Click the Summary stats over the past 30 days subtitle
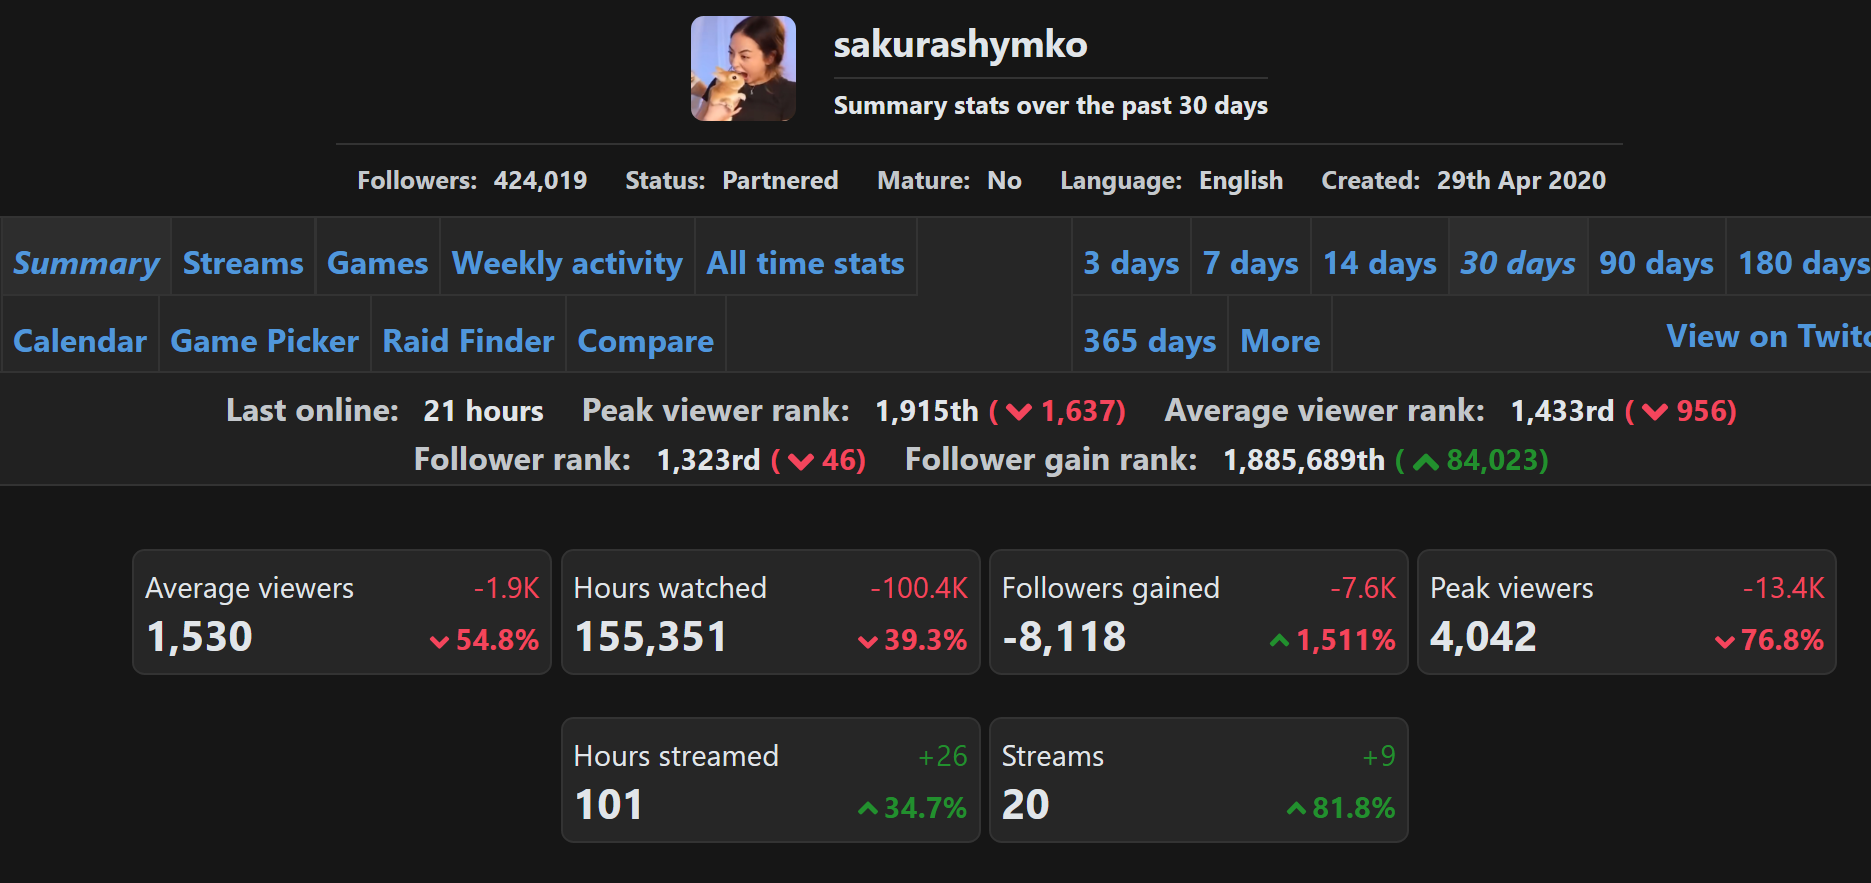 [1051, 105]
